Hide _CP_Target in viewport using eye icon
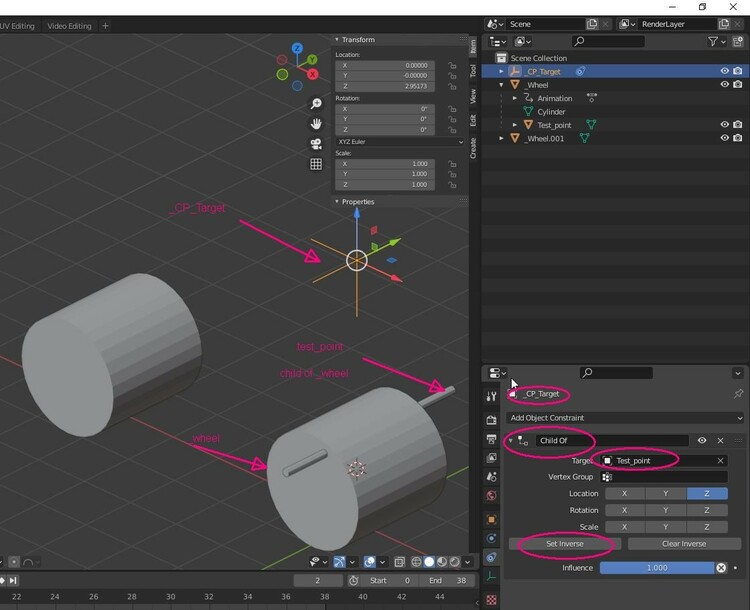This screenshot has height=610, width=750. 724,71
